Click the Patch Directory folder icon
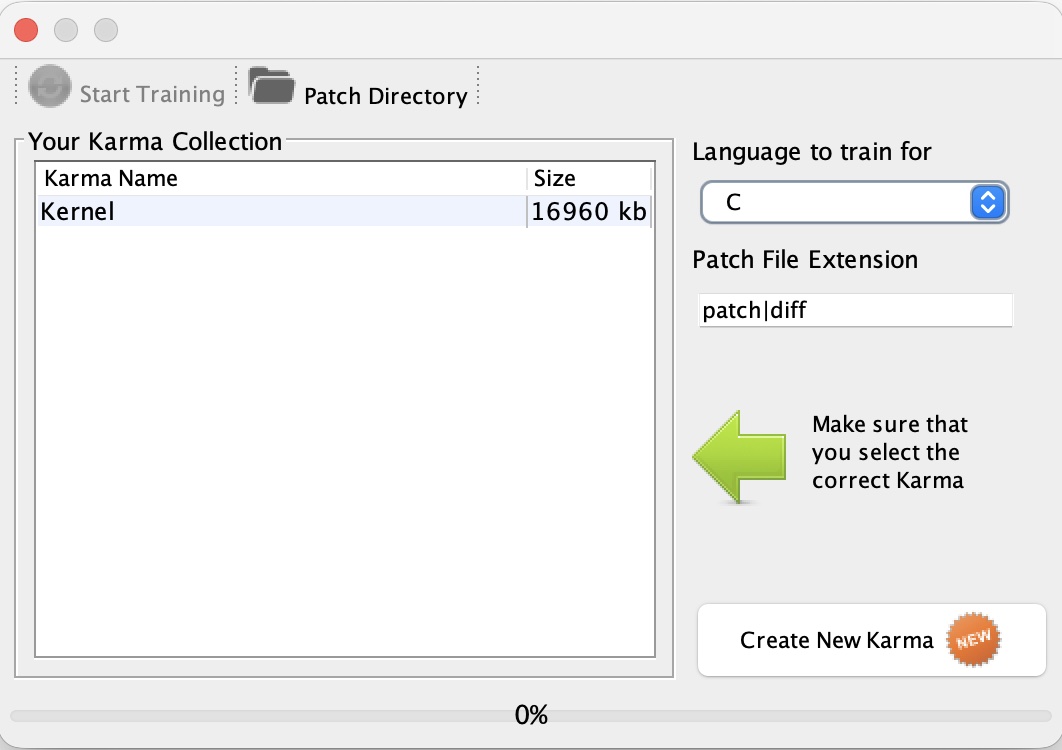This screenshot has width=1062, height=750. point(270,87)
